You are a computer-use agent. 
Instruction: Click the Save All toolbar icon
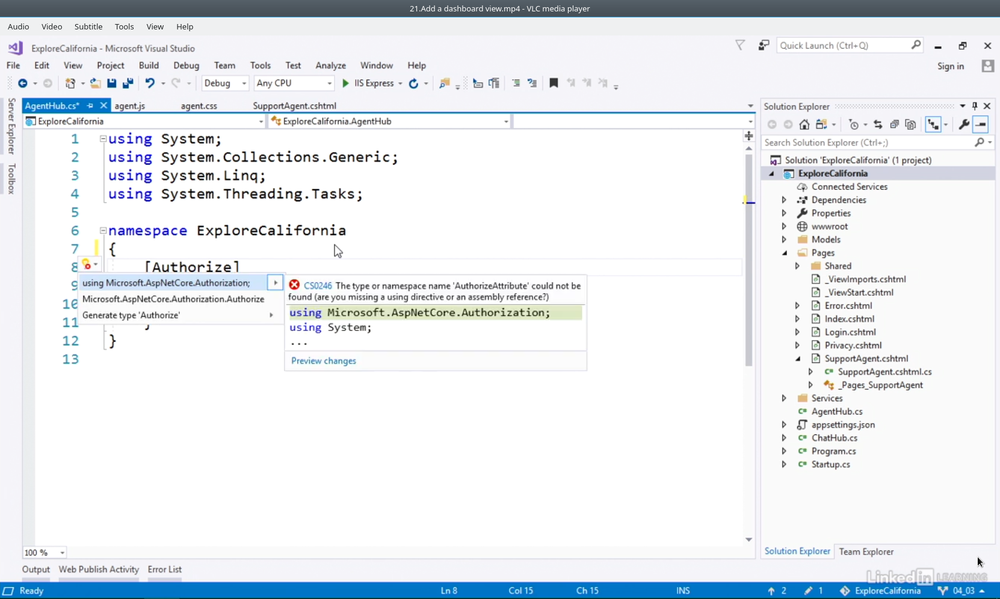click(x=127, y=84)
